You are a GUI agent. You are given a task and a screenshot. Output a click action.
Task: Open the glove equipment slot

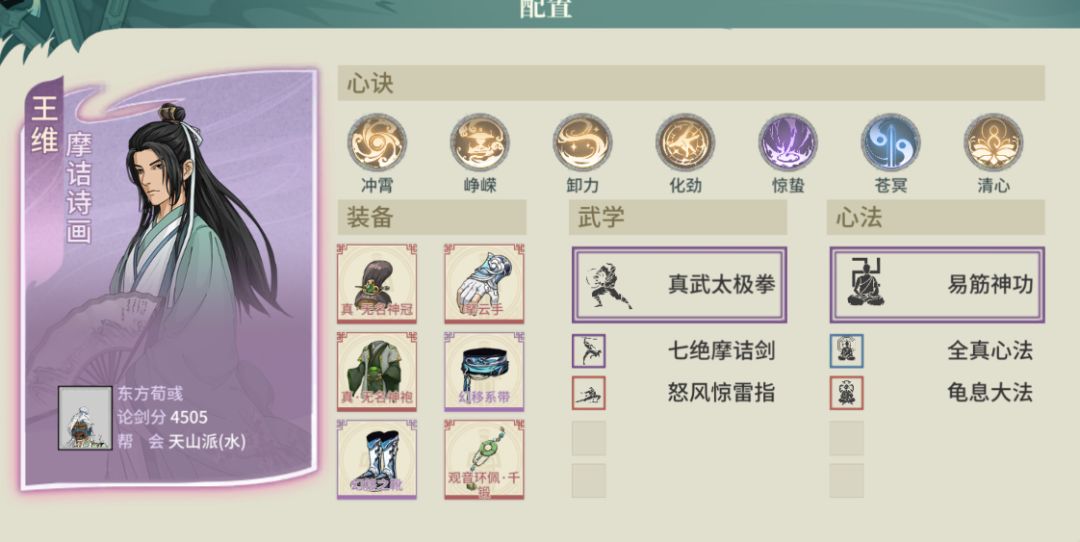coord(484,283)
